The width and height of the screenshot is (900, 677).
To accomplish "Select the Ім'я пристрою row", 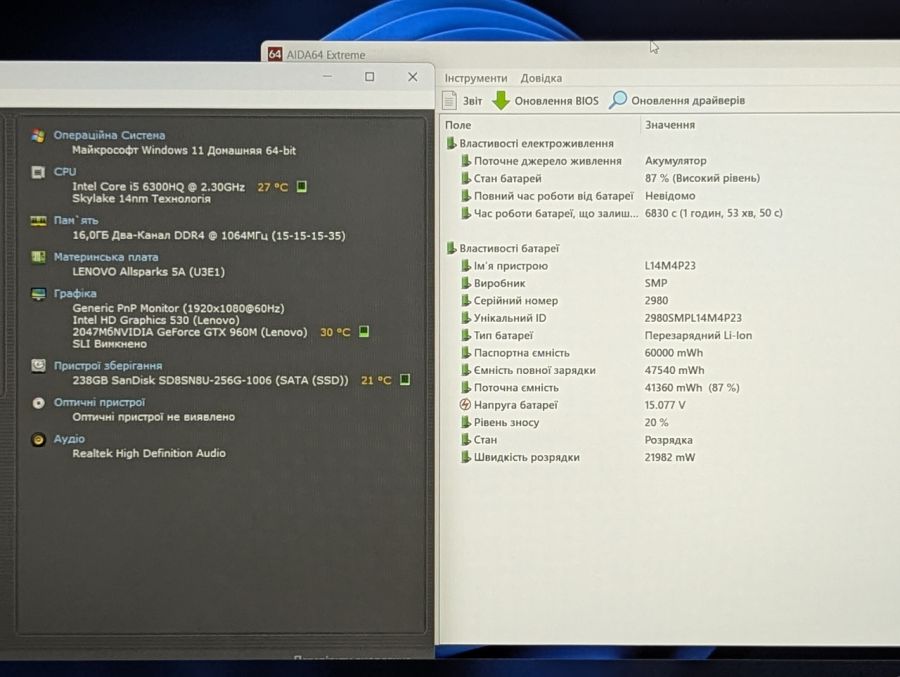I will click(x=579, y=266).
